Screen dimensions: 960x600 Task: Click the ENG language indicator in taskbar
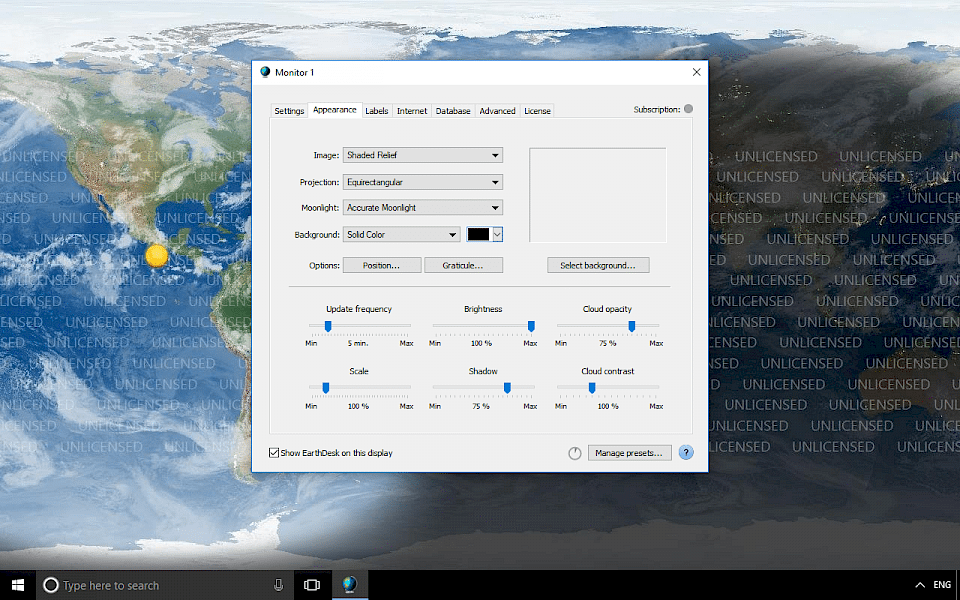click(942, 585)
